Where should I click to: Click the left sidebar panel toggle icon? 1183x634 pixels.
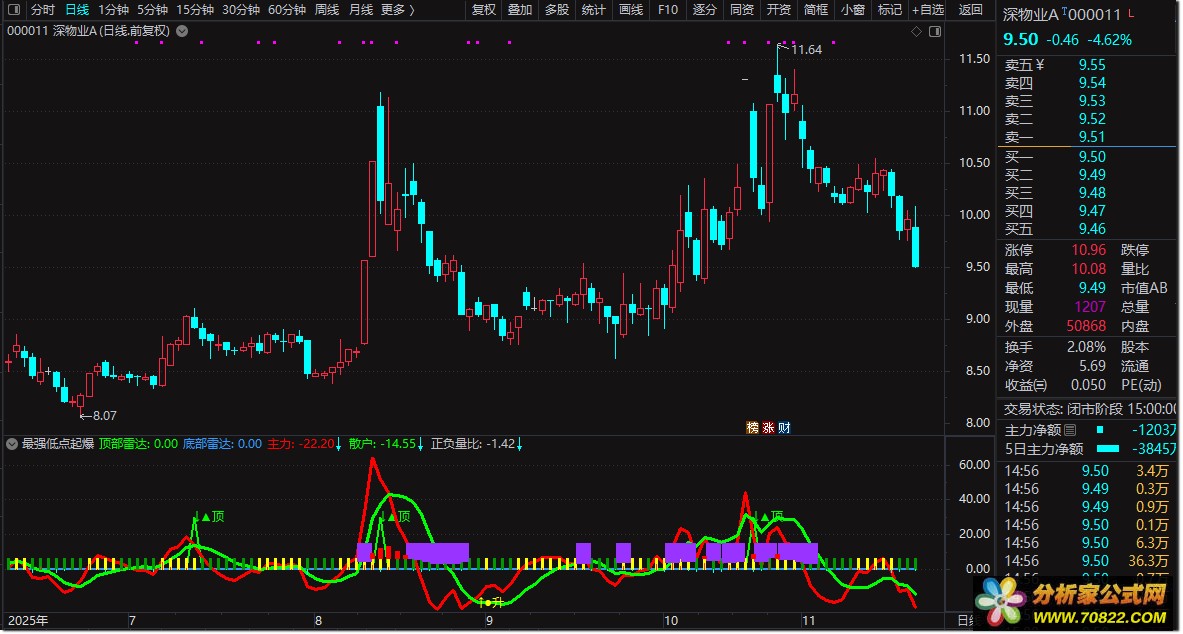click(x=13, y=10)
